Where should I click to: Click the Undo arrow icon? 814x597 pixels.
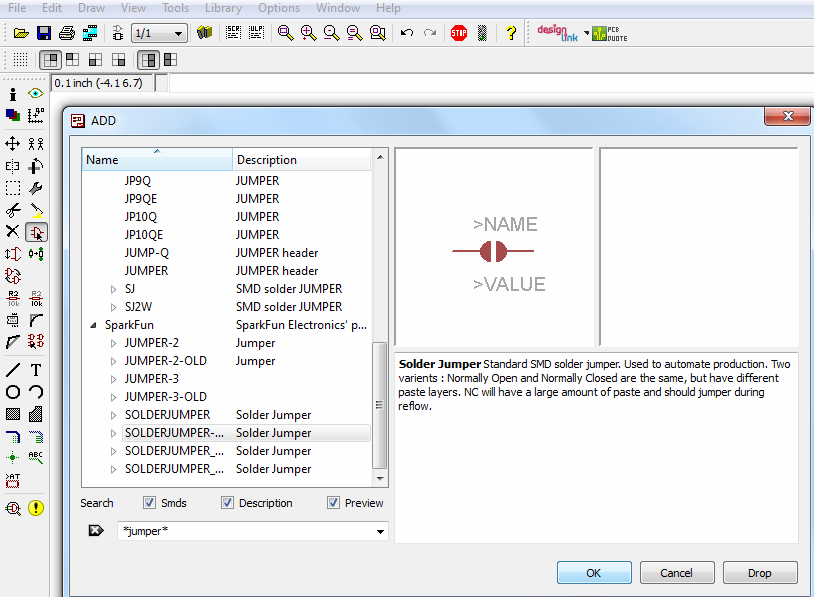coord(406,33)
